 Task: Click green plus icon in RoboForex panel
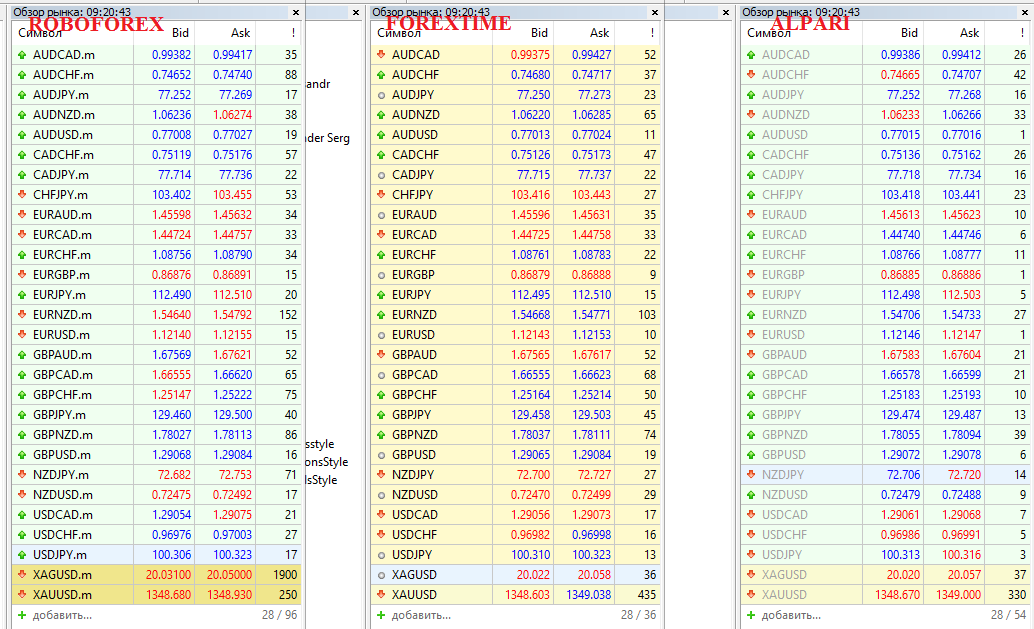pos(22,615)
